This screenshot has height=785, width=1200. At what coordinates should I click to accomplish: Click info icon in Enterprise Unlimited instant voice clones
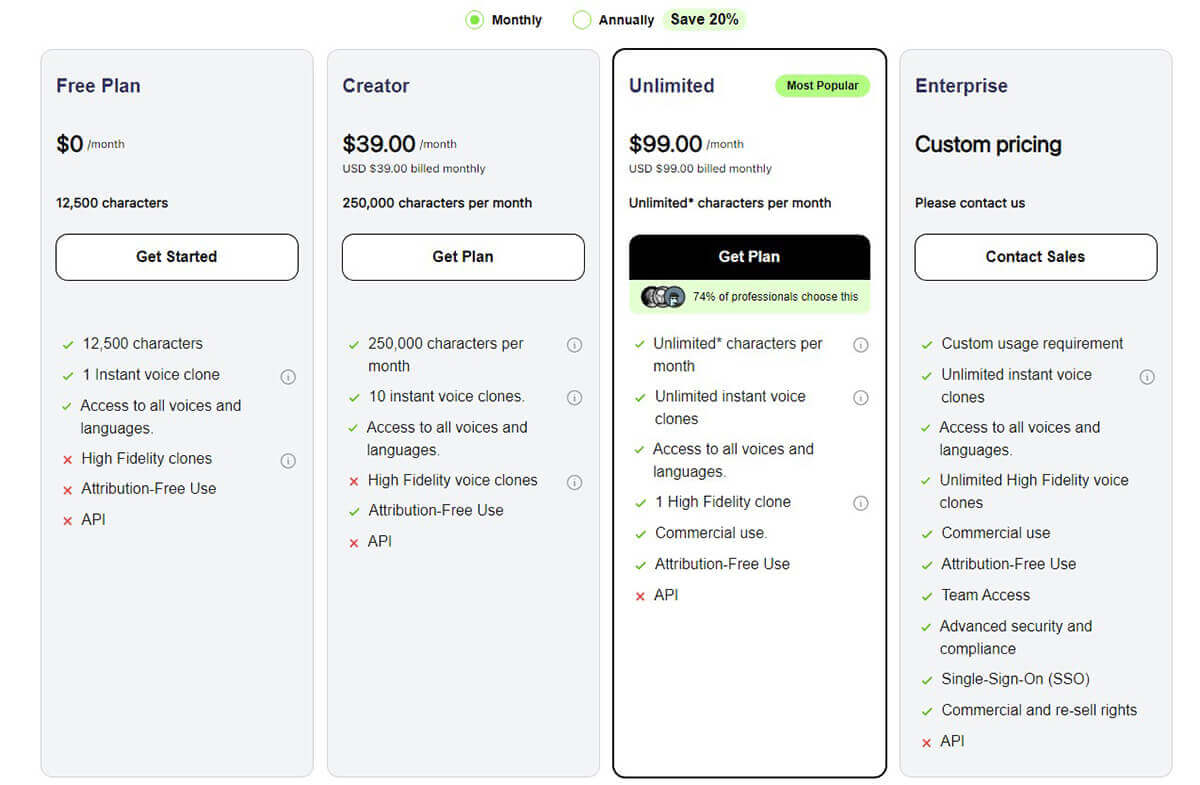click(x=1147, y=377)
